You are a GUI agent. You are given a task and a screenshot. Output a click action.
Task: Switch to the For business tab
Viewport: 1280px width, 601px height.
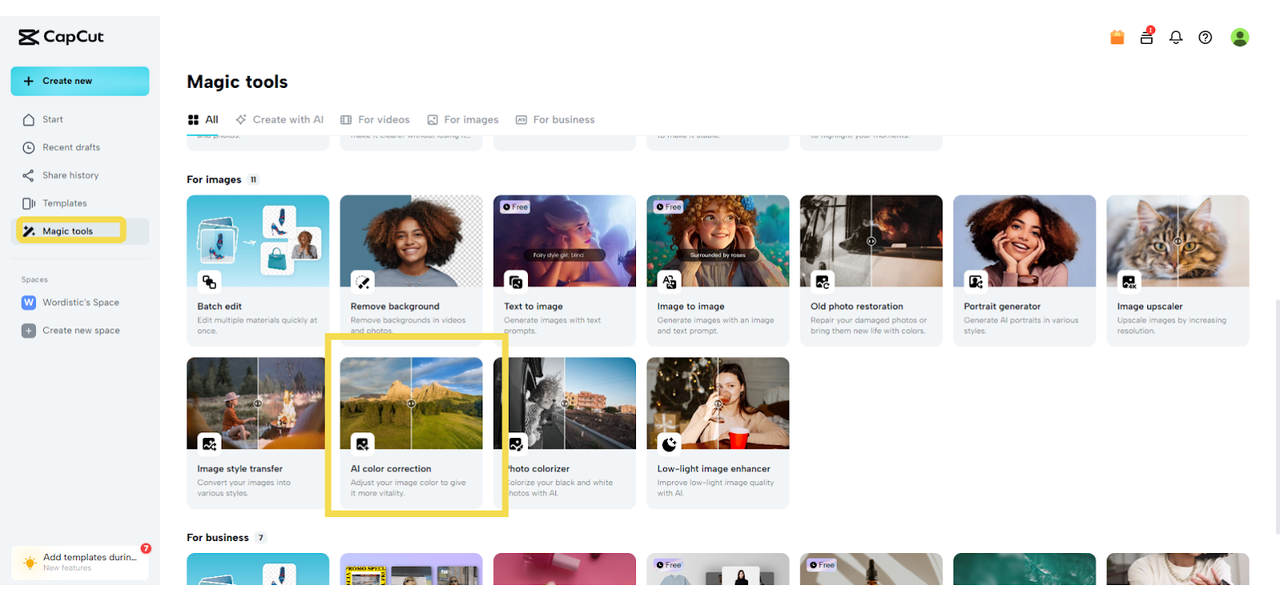(555, 119)
